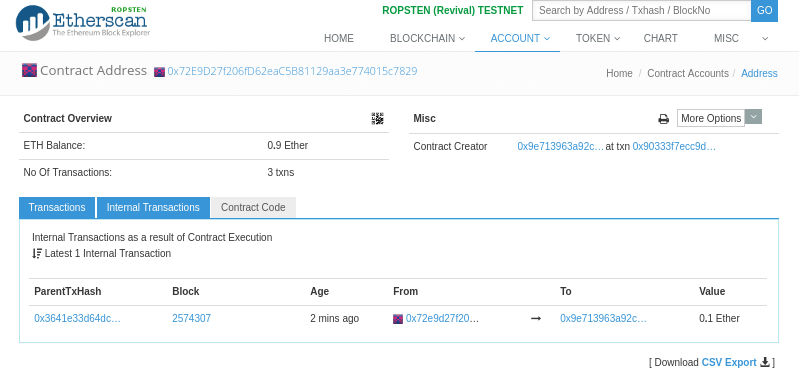Click the 3 txns count value
The image size is (799, 387).
click(x=281, y=172)
